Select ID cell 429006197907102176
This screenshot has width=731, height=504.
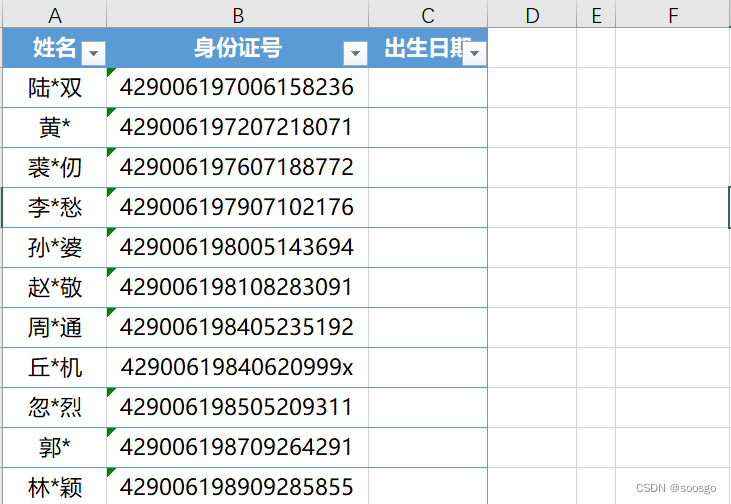point(238,207)
